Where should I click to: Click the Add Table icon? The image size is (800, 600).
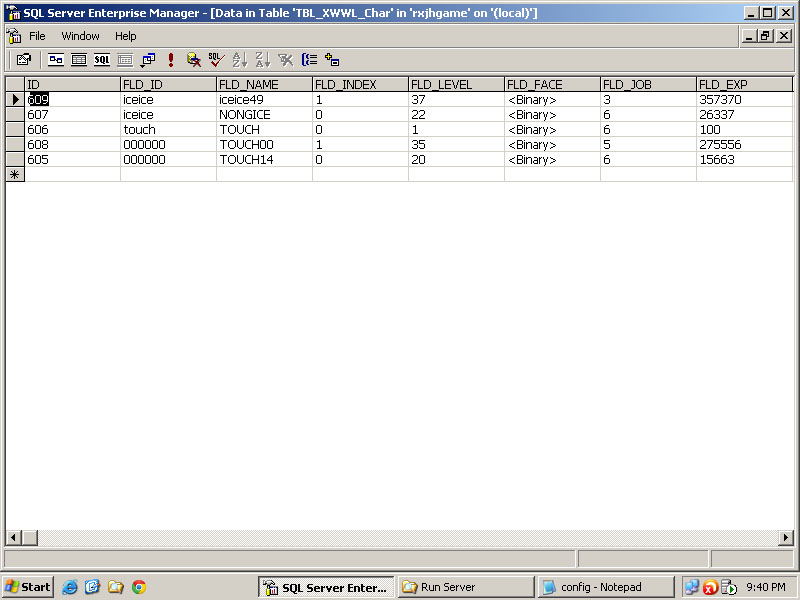pos(332,60)
